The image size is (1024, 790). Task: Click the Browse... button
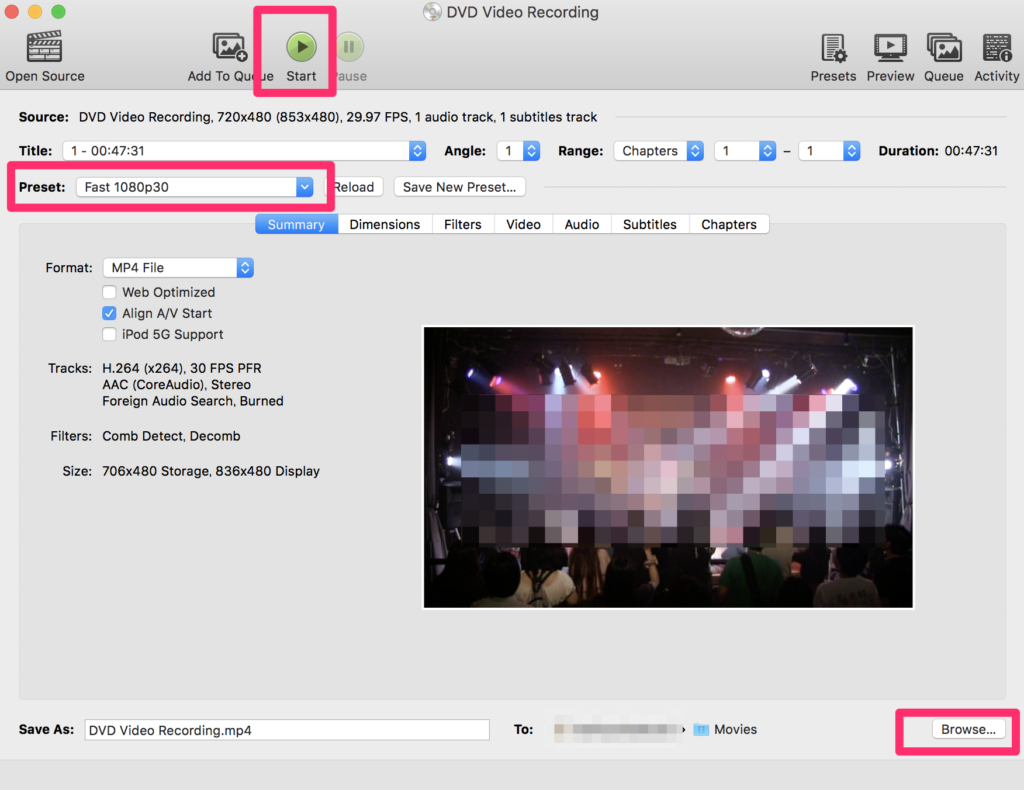[968, 730]
